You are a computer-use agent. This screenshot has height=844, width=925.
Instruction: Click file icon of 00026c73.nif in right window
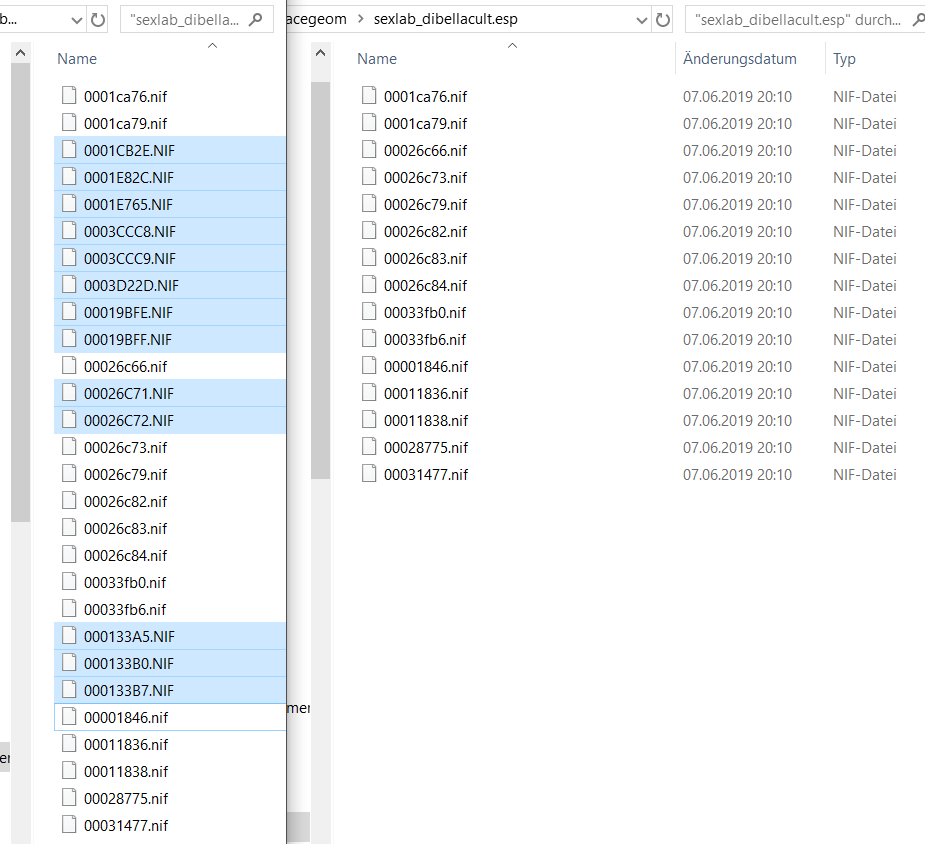(369, 177)
